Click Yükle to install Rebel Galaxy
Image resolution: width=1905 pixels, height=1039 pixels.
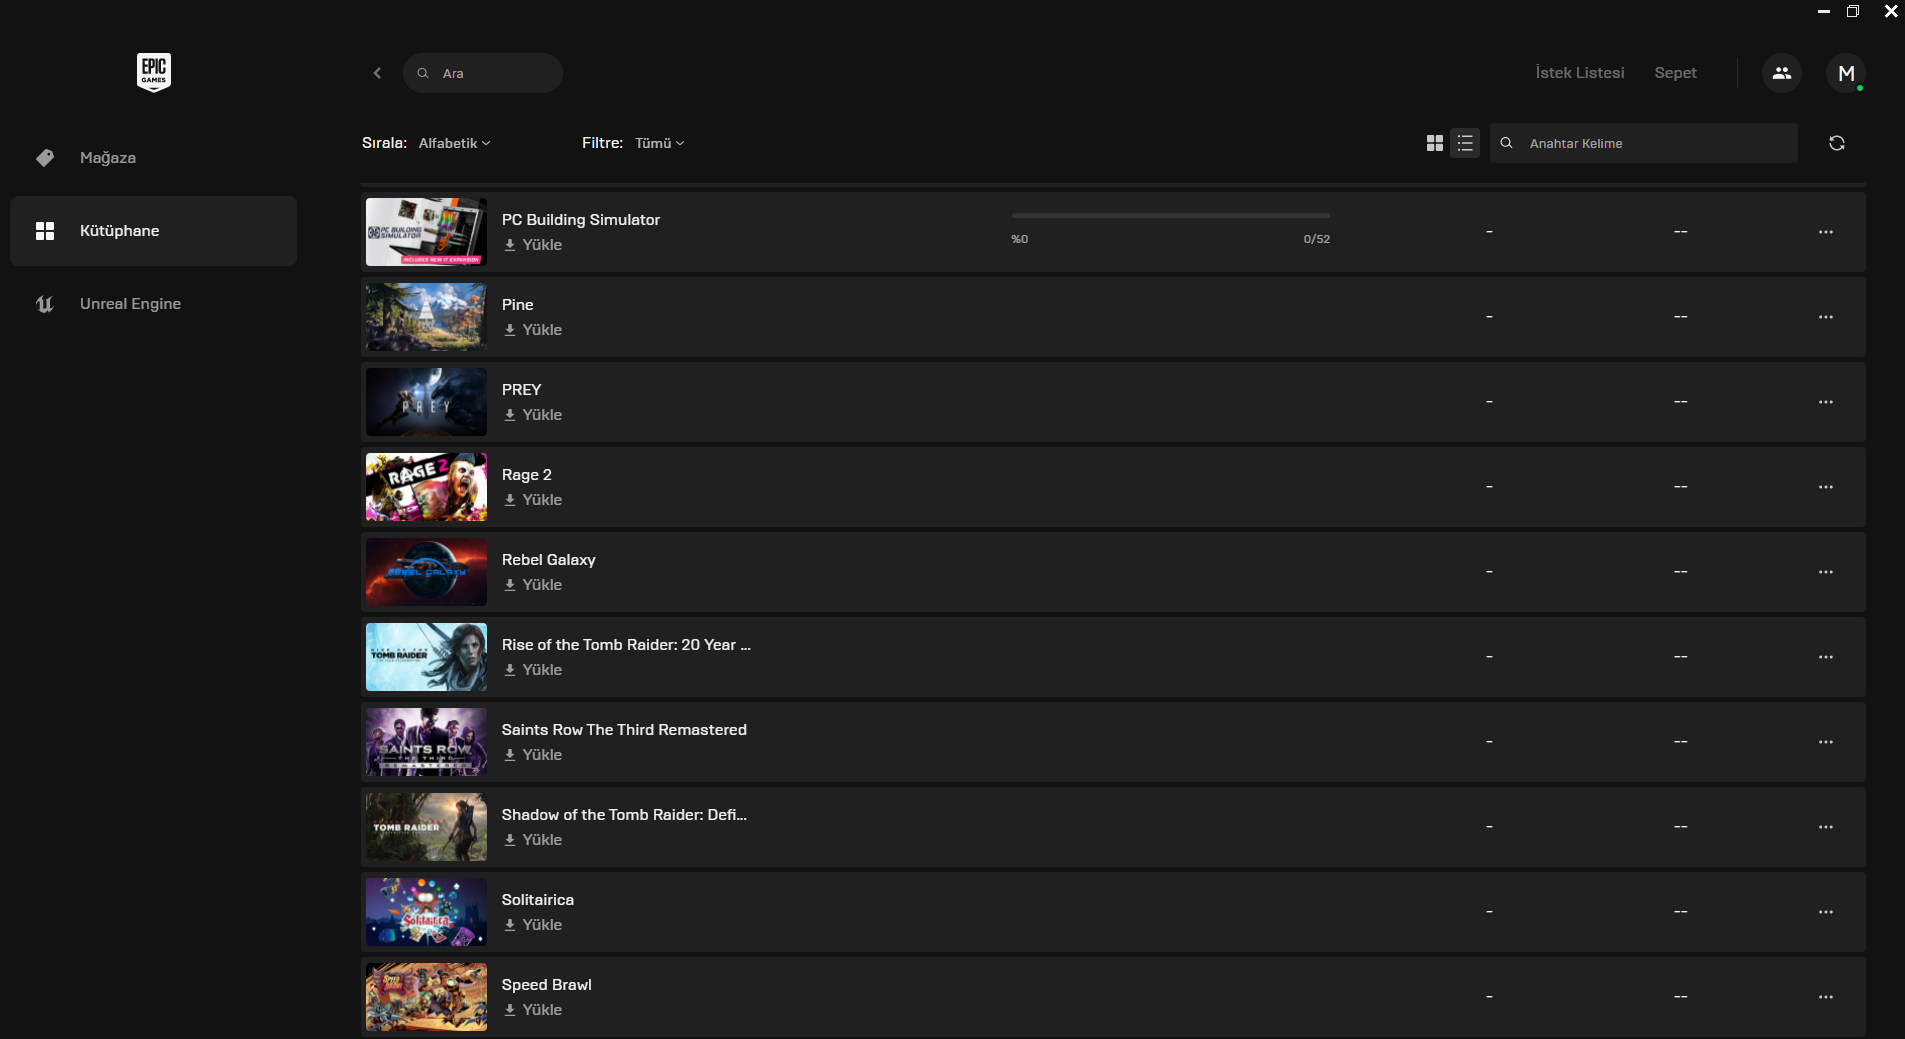(533, 585)
